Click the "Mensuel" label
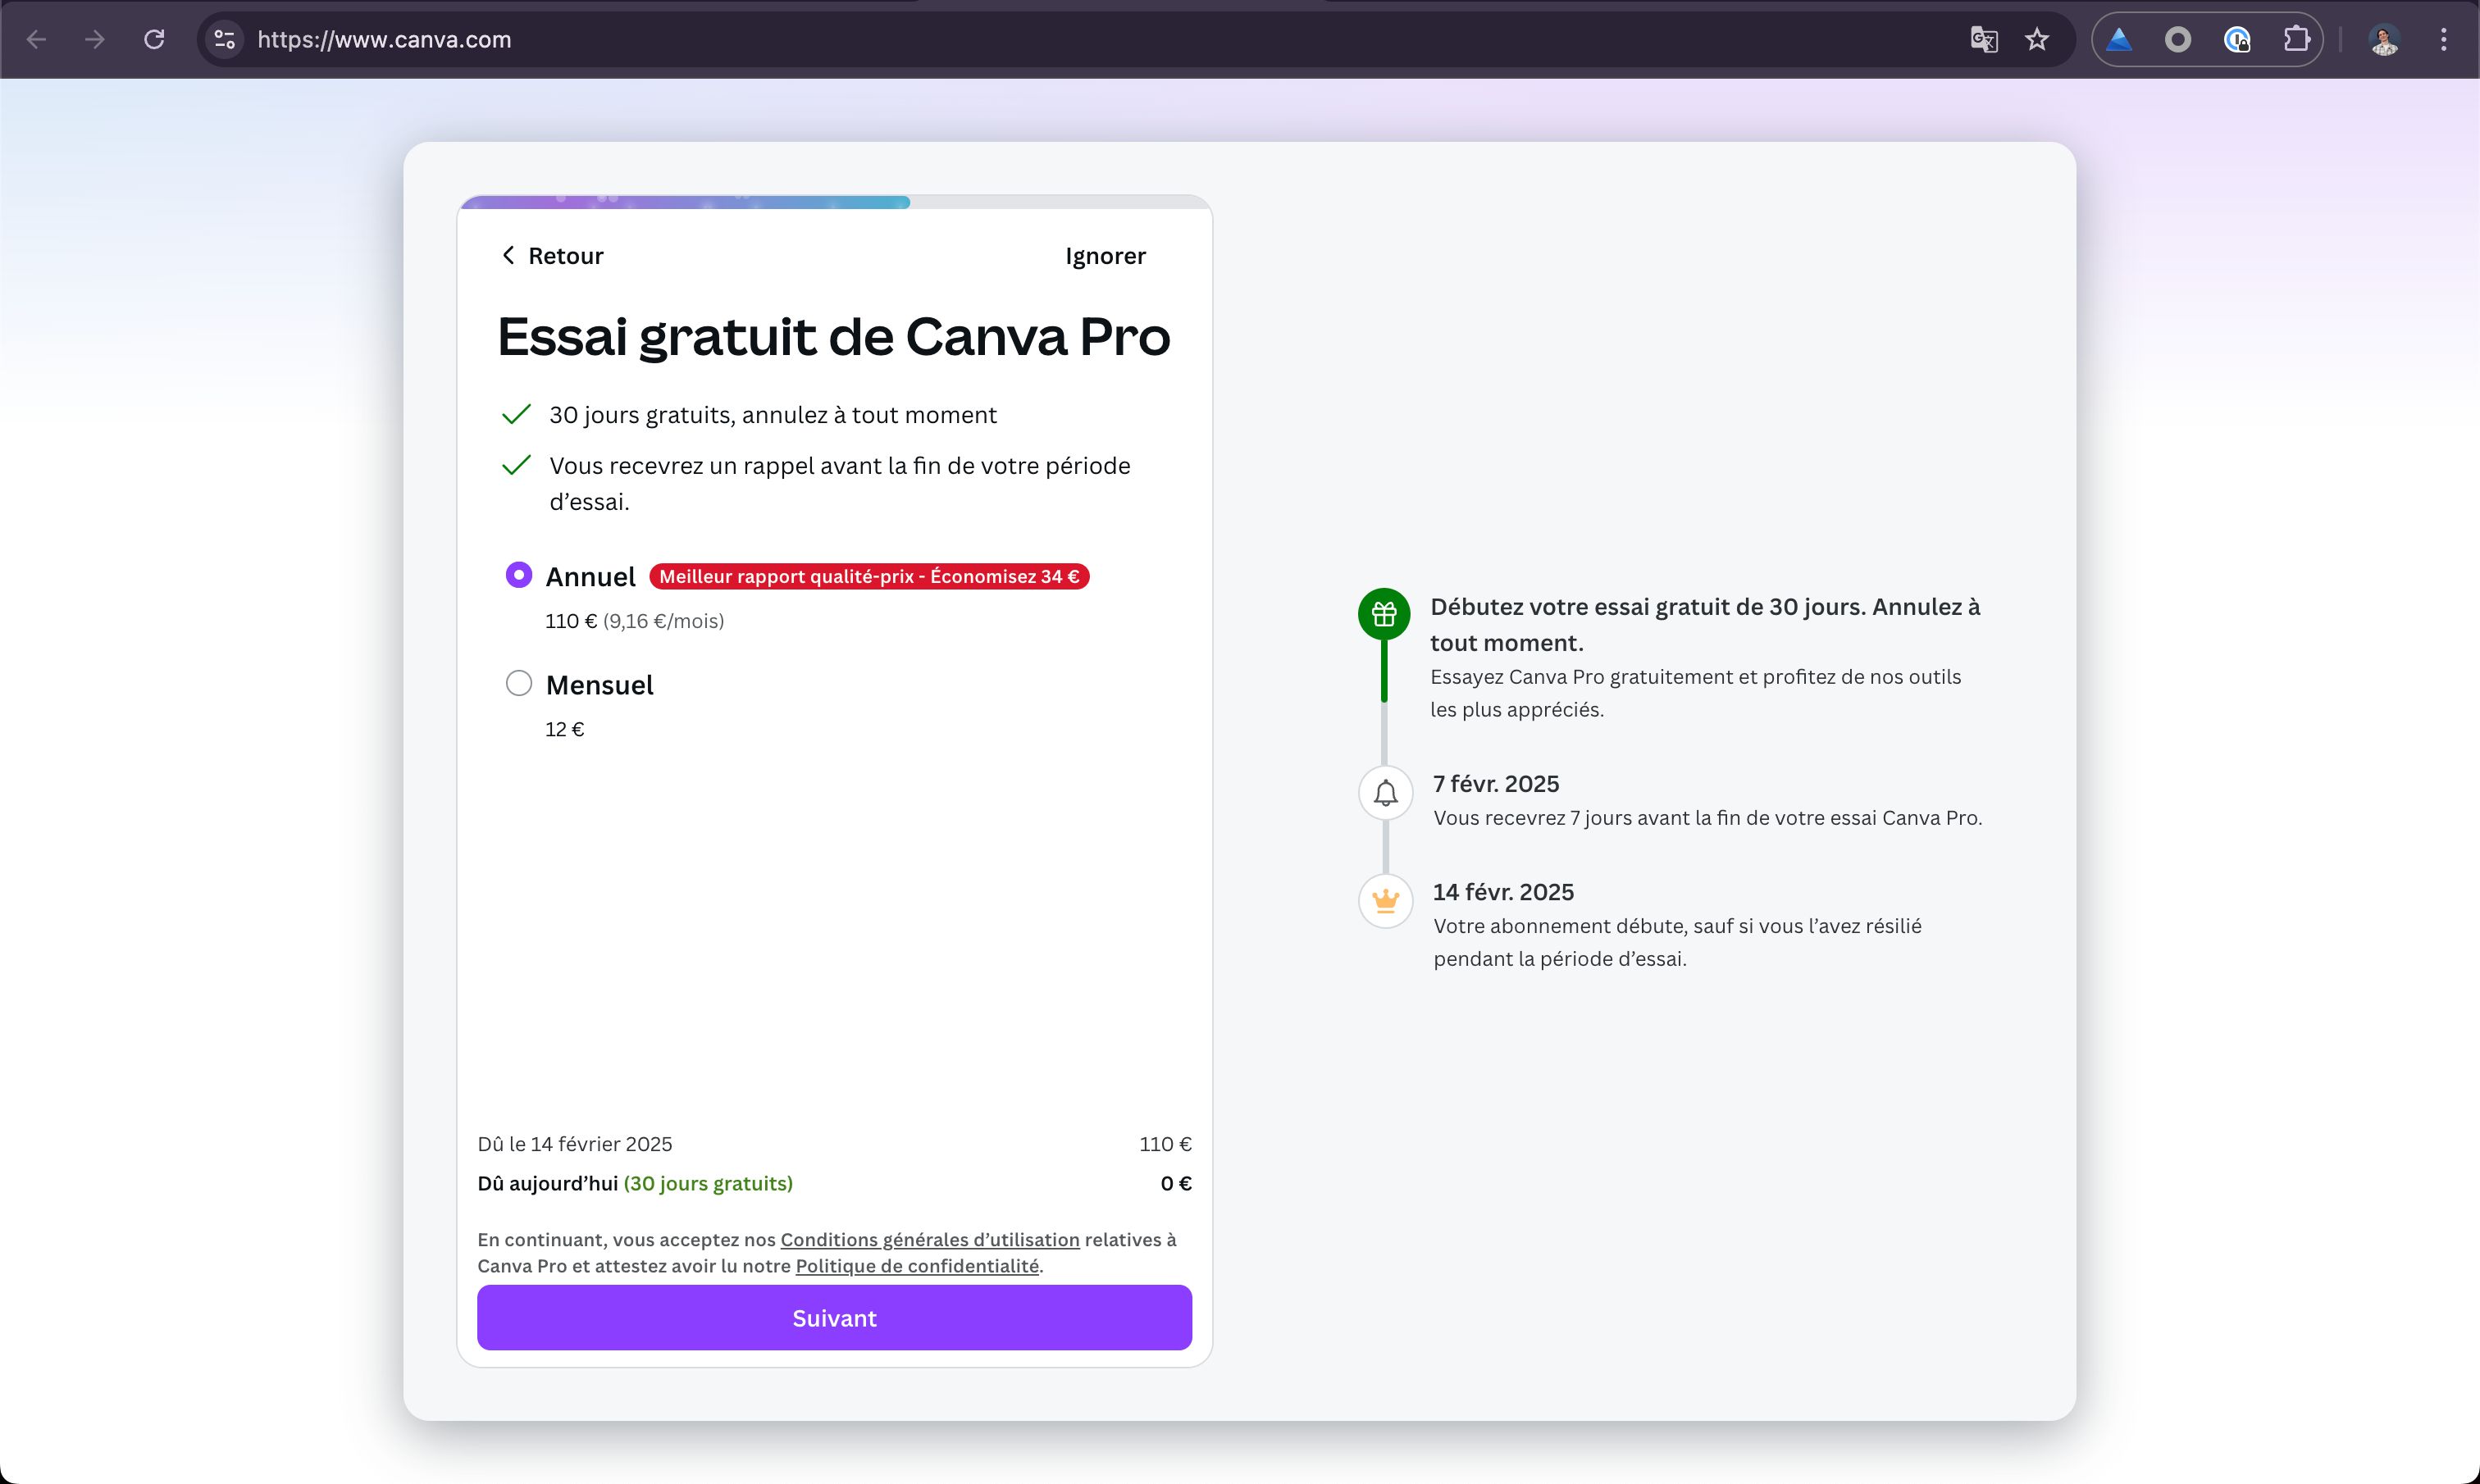2480x1484 pixels. (599, 685)
